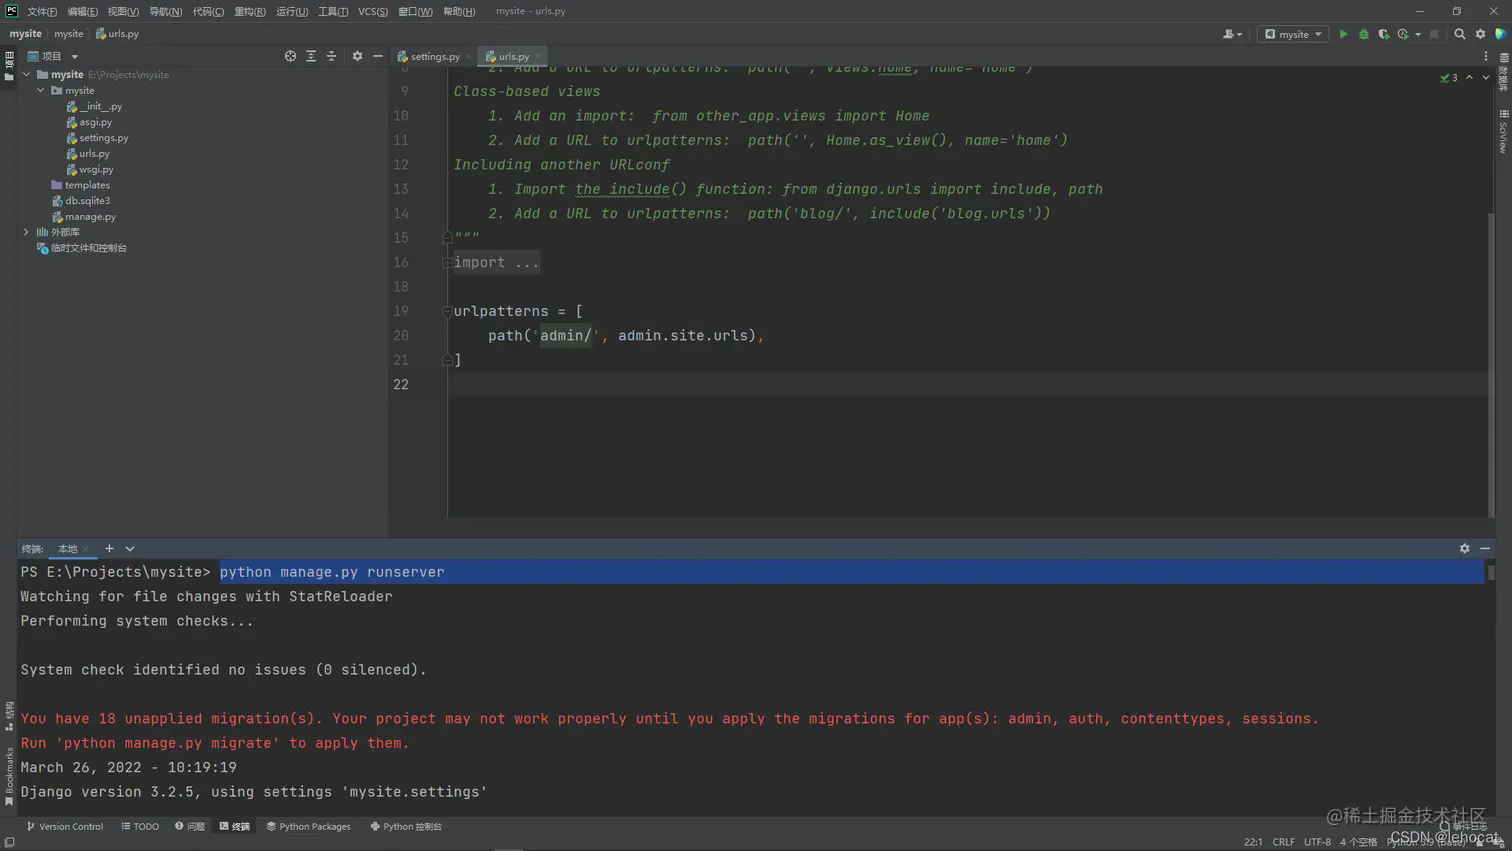Select manage.py in the project tree

coord(84,217)
